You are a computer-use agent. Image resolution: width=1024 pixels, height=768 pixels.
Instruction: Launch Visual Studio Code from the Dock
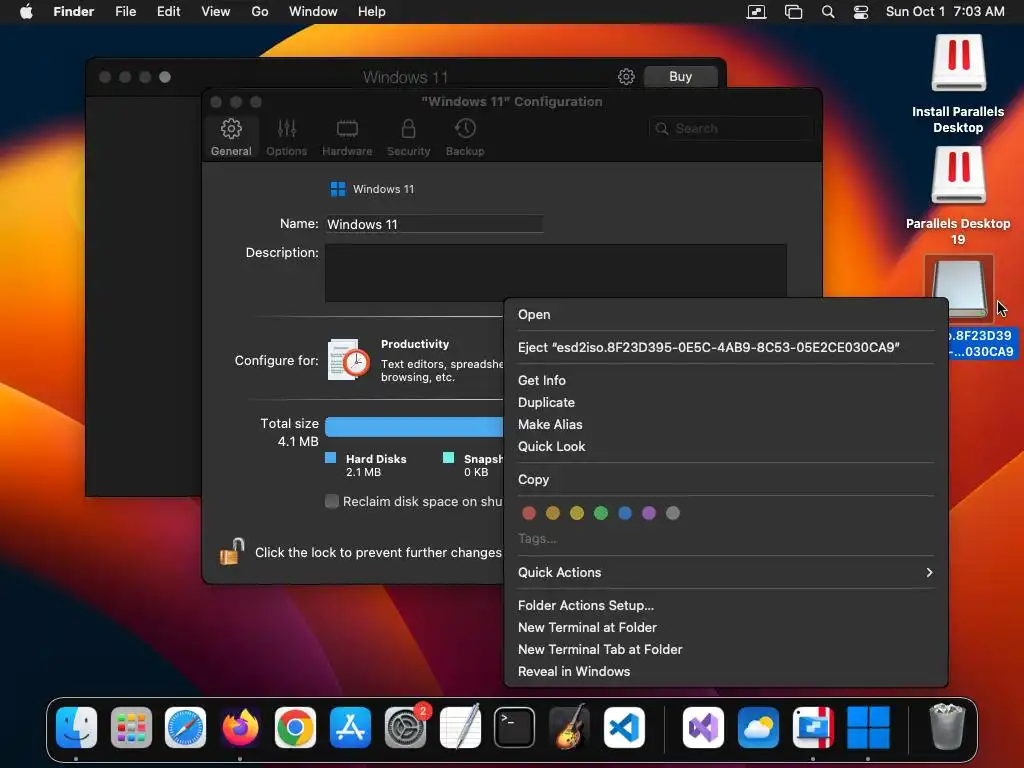pyautogui.click(x=624, y=727)
